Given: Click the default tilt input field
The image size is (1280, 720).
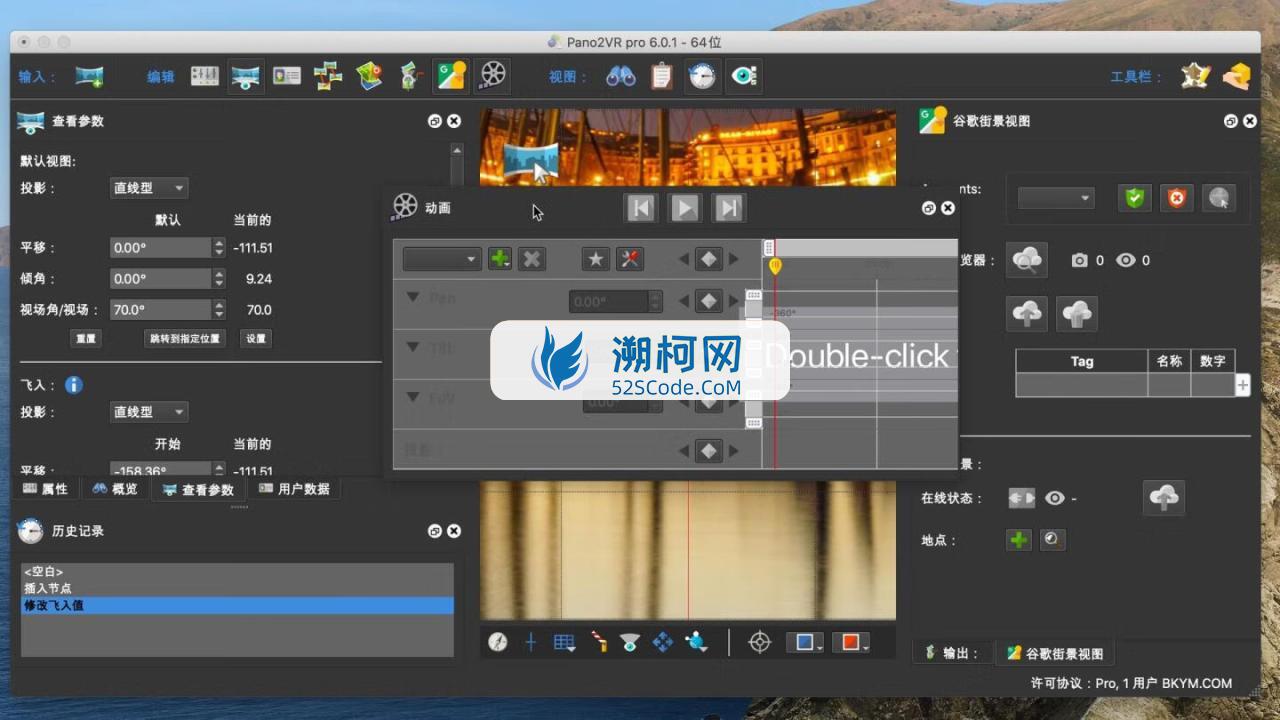Looking at the screenshot, I should click(x=160, y=278).
